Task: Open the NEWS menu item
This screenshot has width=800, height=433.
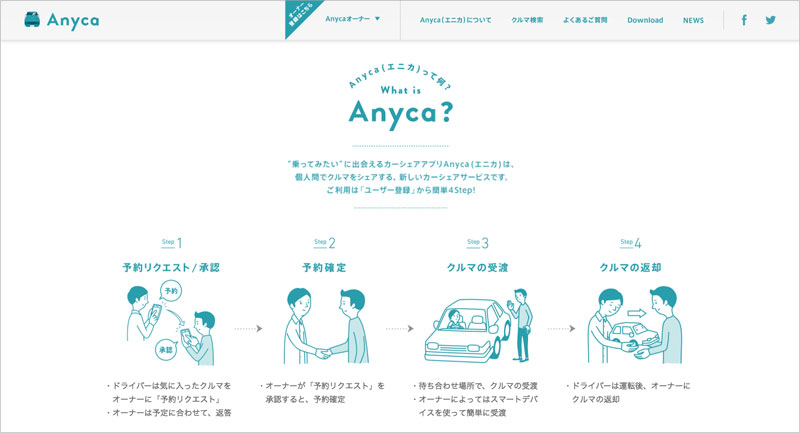Action: 693,20
